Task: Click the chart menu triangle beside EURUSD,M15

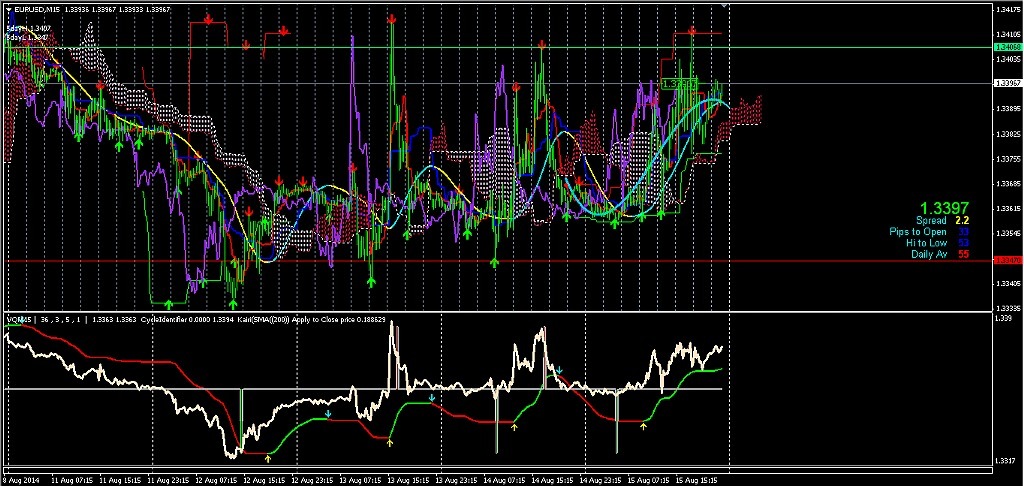Action: pyautogui.click(x=9, y=9)
